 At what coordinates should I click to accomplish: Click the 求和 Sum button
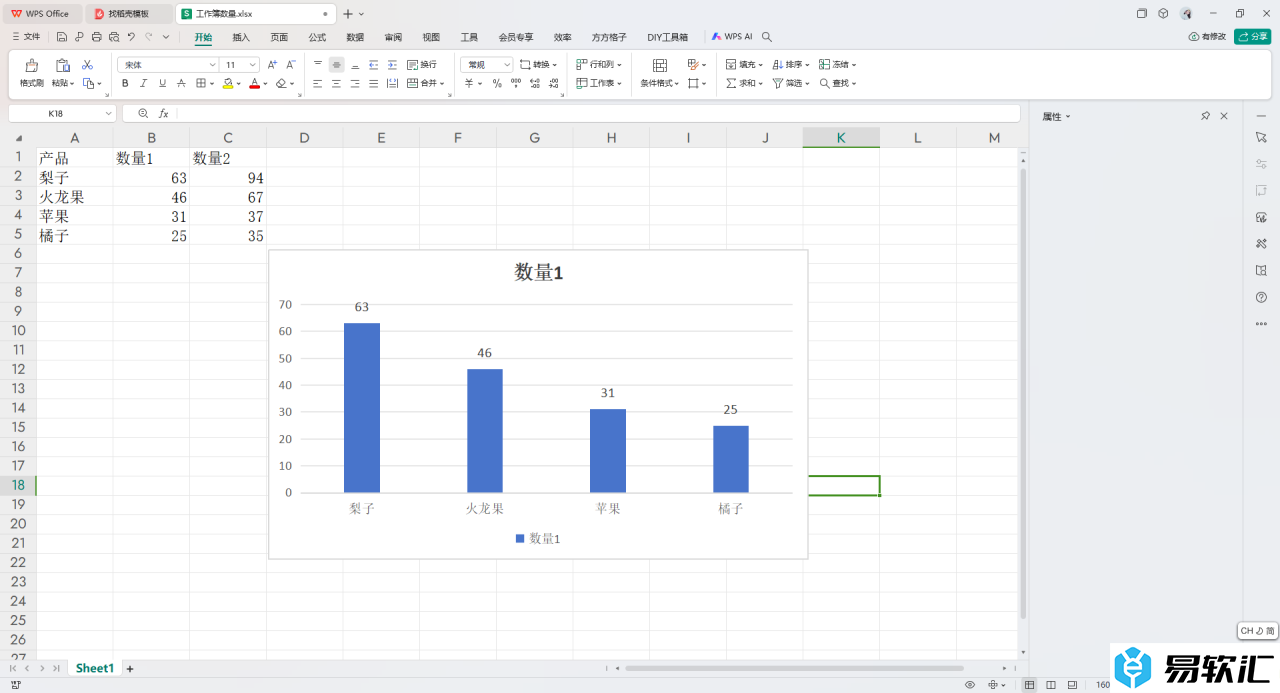coord(744,84)
